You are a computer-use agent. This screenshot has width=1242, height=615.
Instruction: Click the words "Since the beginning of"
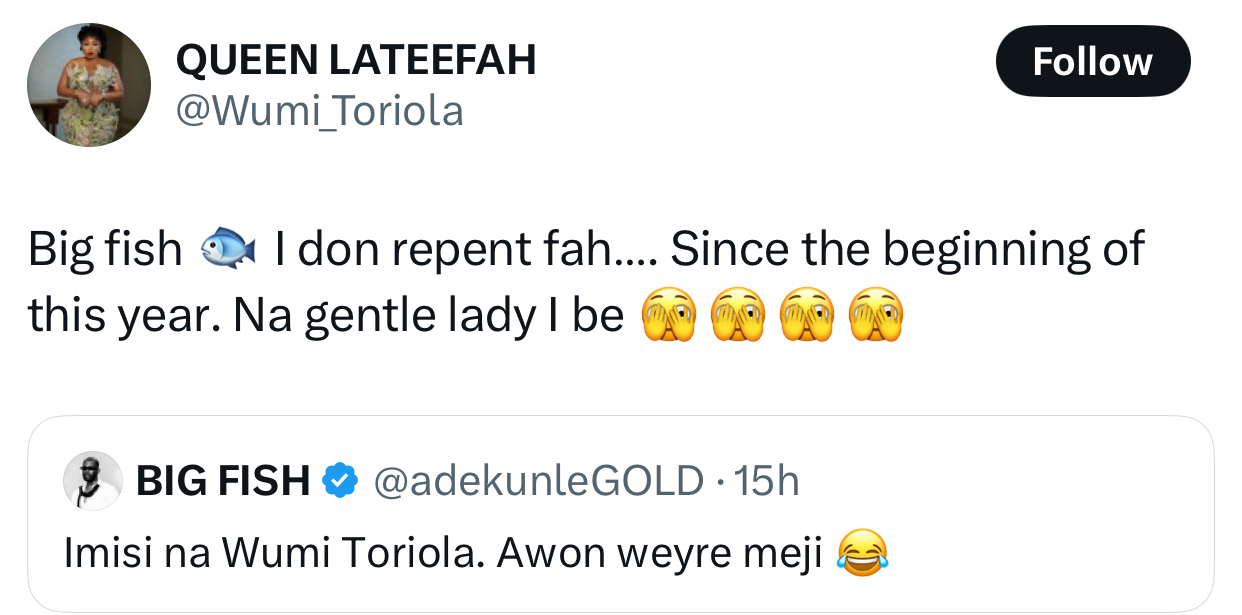906,249
